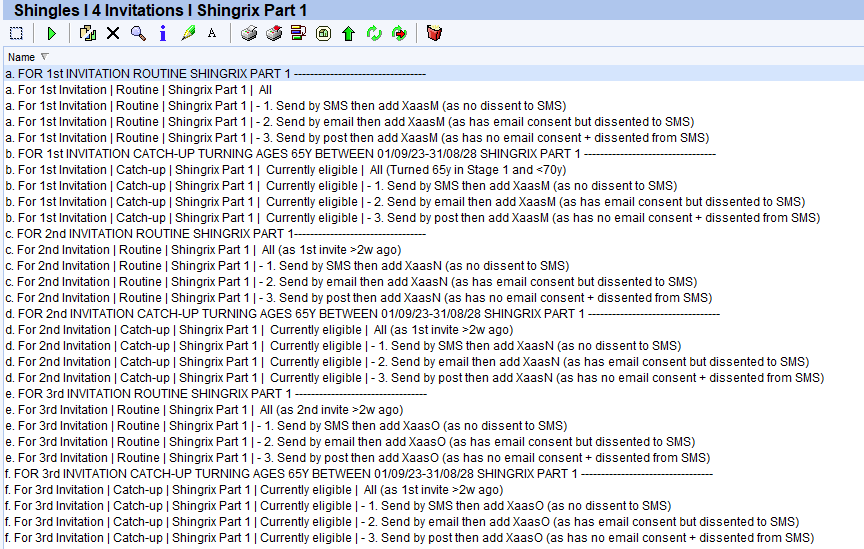
Task: Select 'f. FOR 3rd INVITATION CATCH-UP' heading row
Action: pyautogui.click(x=434, y=473)
